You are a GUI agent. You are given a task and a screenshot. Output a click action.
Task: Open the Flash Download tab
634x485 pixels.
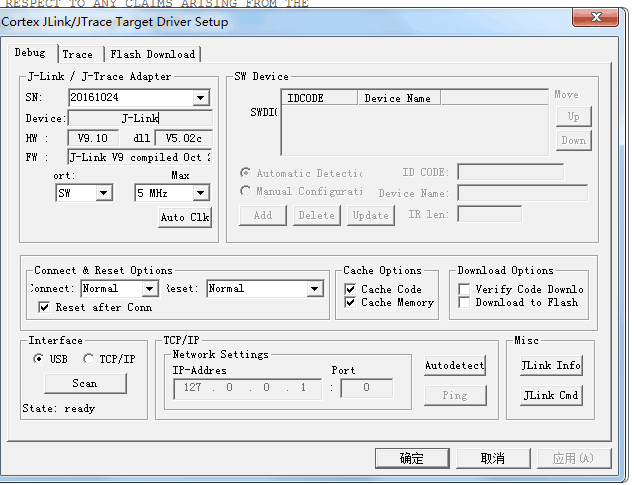(152, 54)
